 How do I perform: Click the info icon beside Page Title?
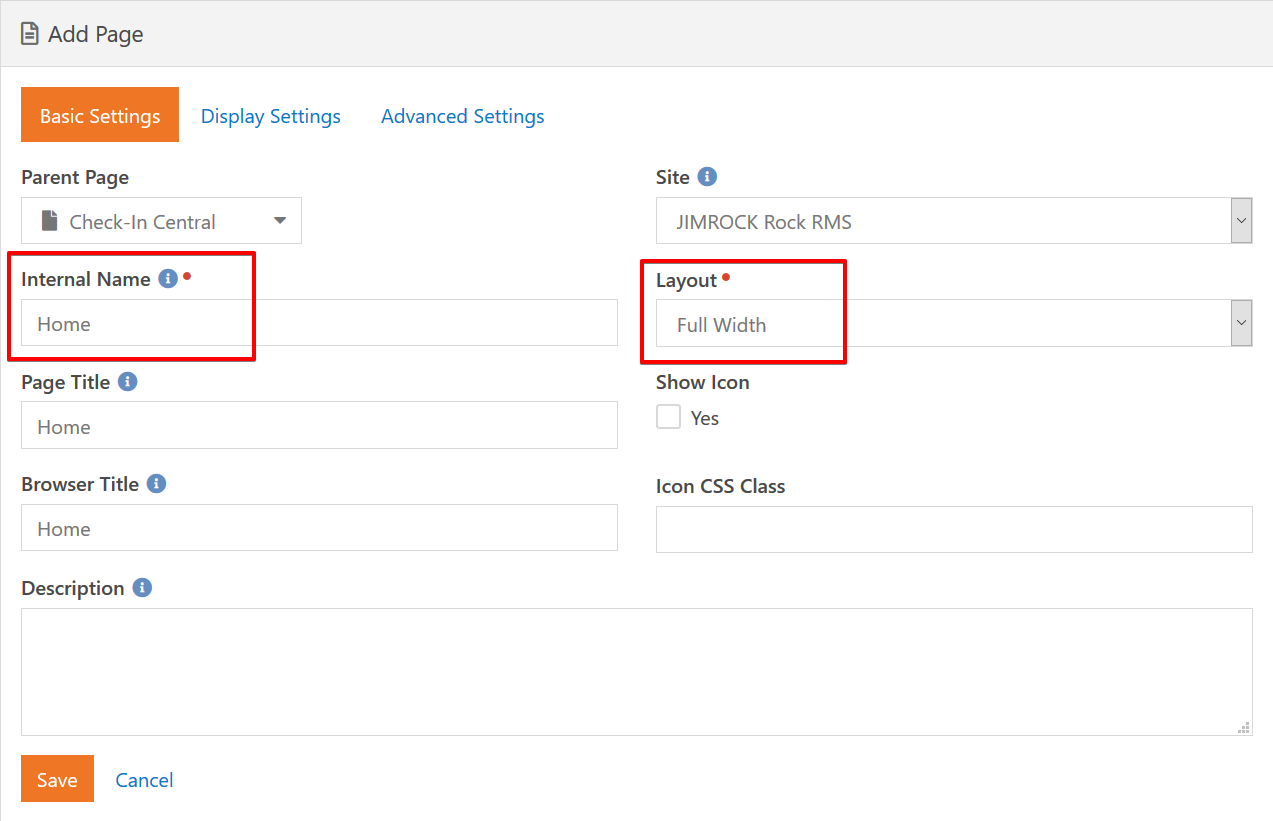click(127, 382)
